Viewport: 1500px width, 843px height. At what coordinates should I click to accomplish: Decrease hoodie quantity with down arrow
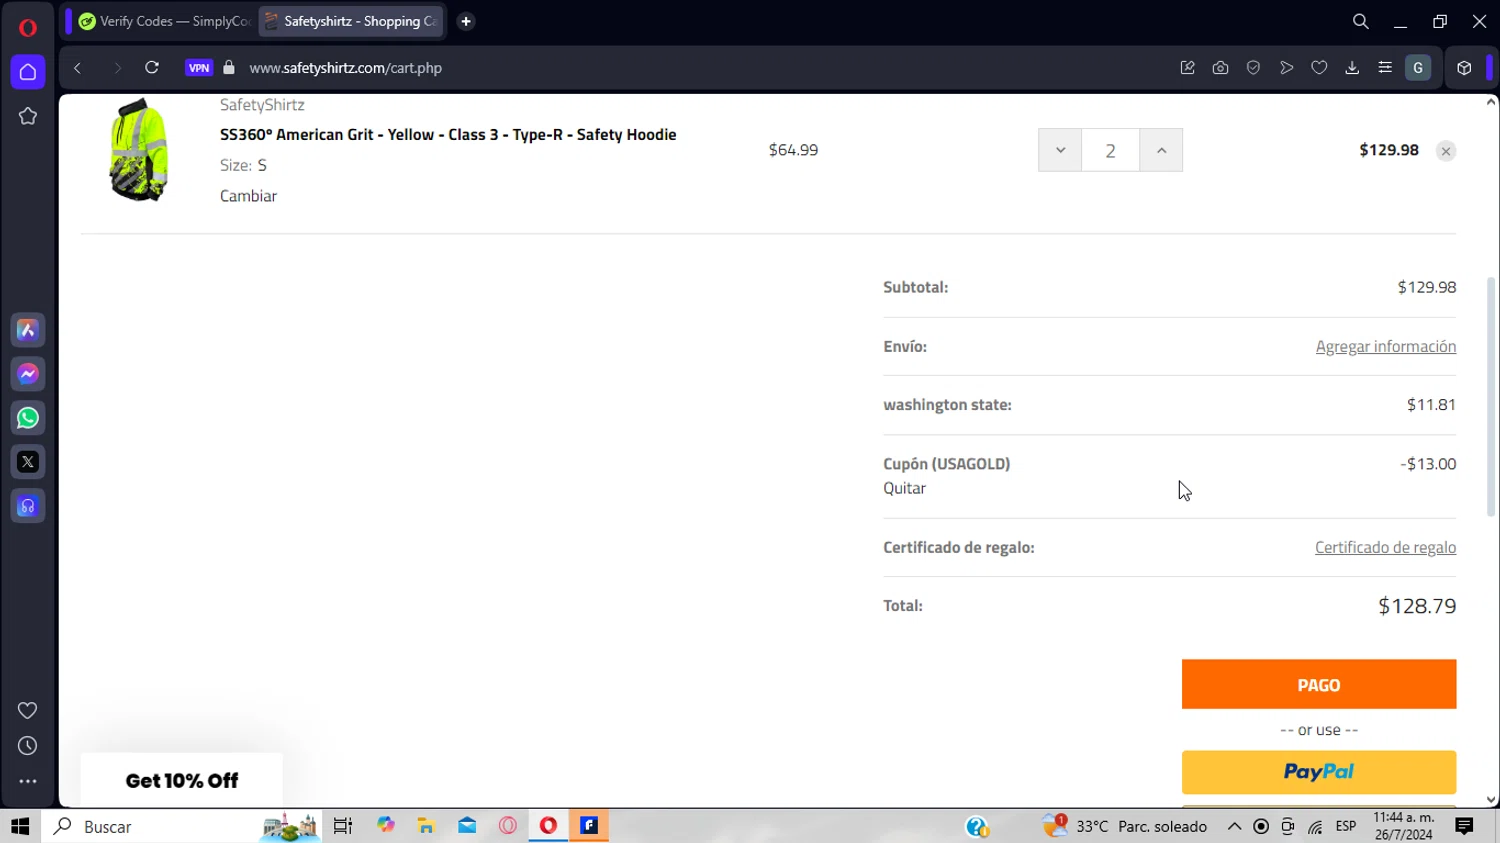pos(1060,150)
